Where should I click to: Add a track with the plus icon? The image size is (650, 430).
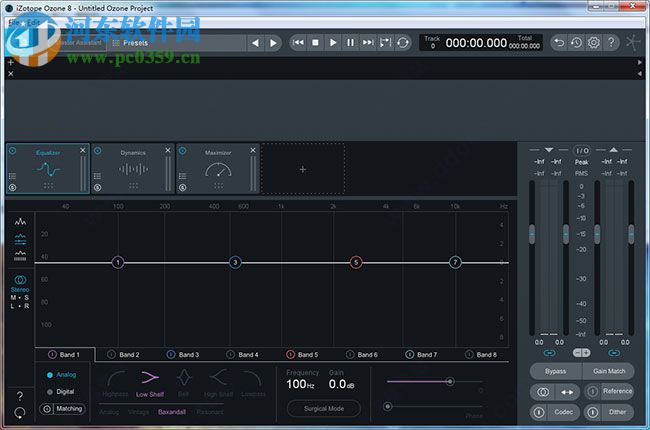[11, 62]
